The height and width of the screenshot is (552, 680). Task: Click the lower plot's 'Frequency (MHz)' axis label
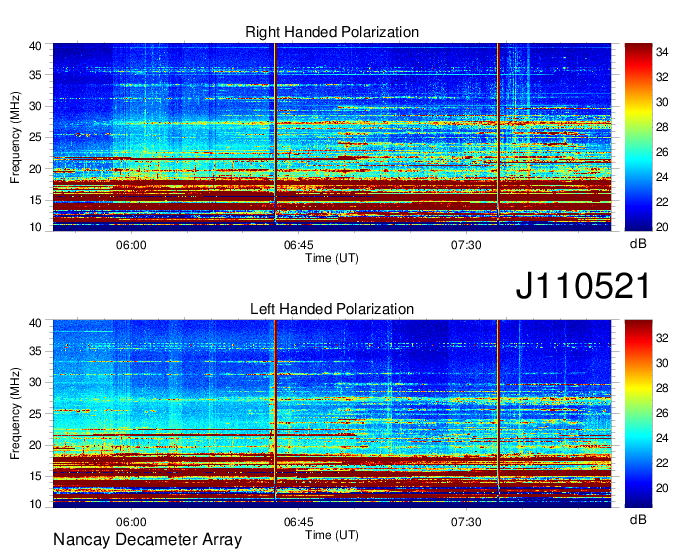pos(15,414)
